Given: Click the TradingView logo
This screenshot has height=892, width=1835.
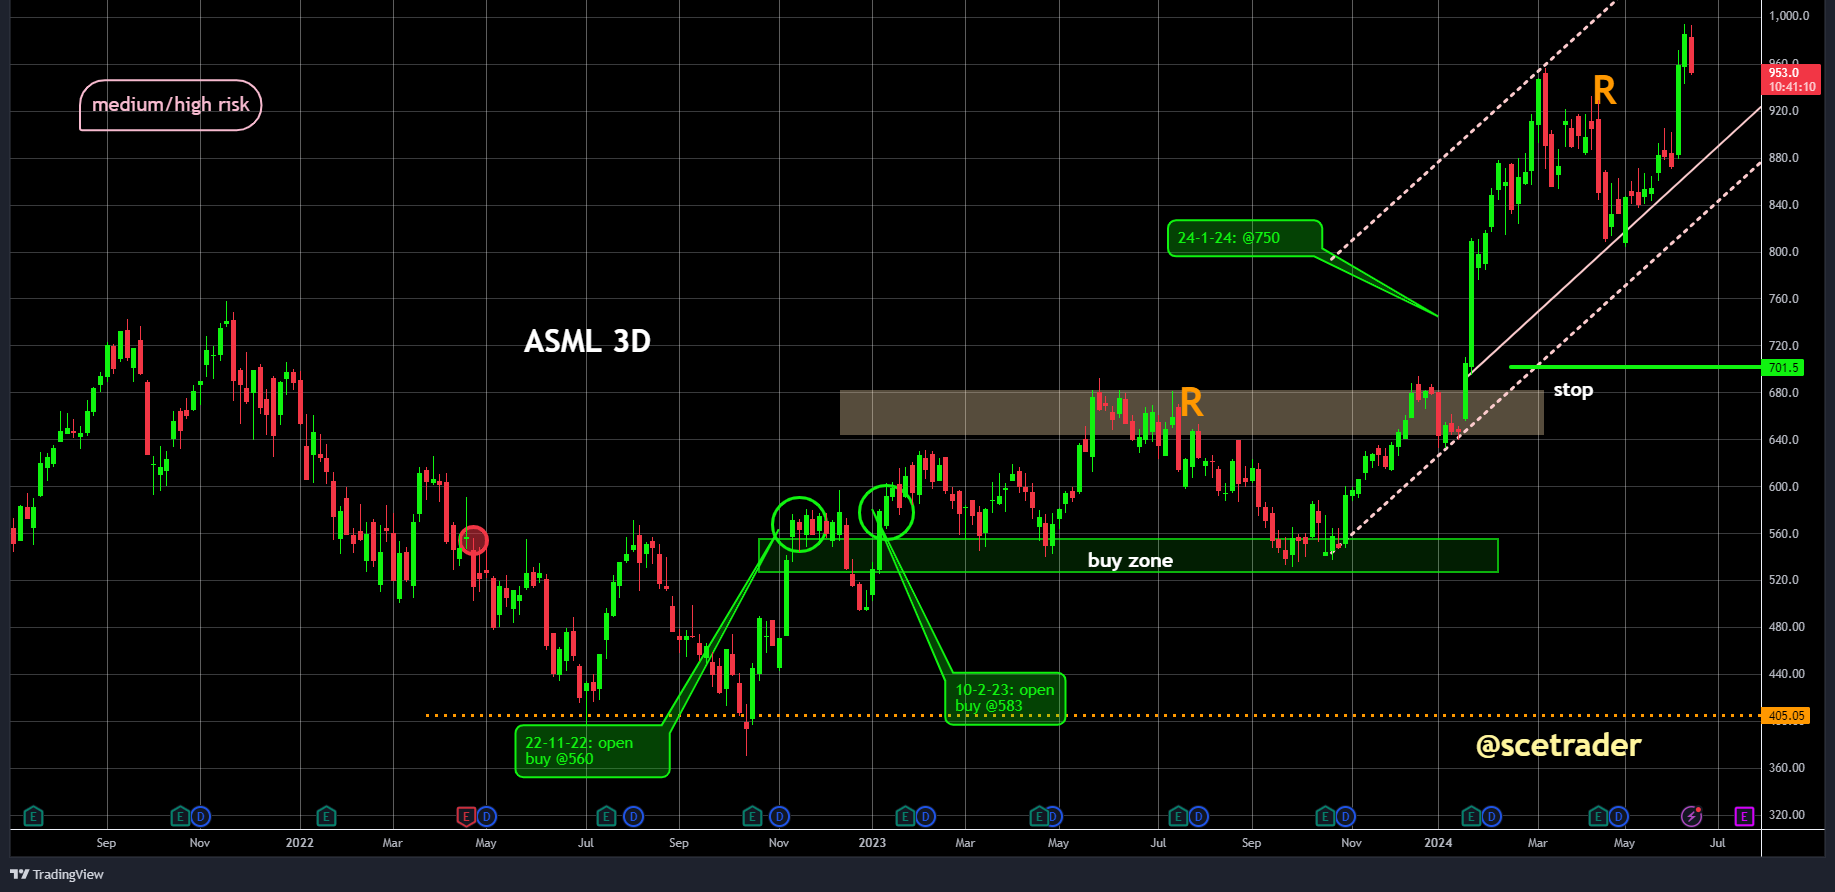Looking at the screenshot, I should coord(57,874).
